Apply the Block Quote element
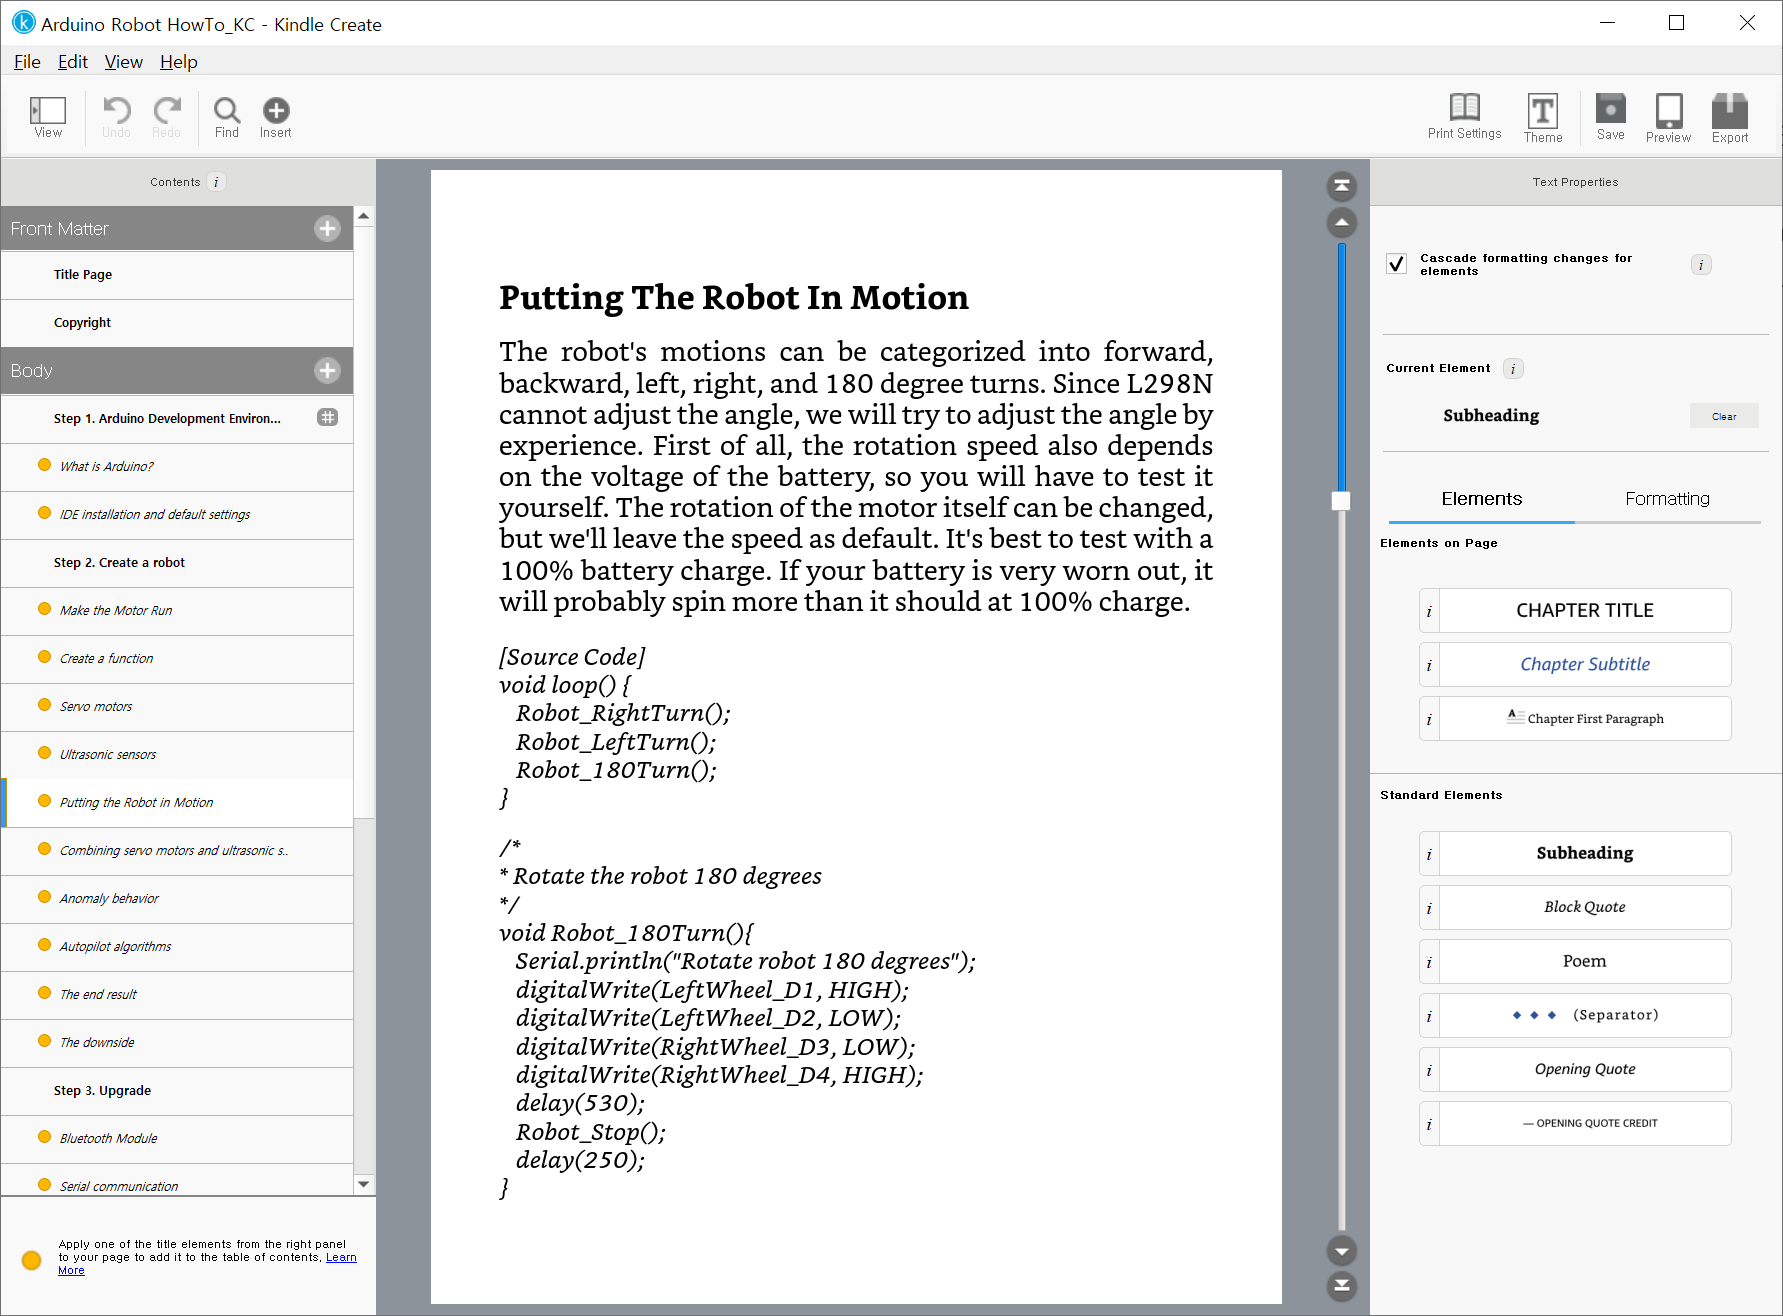The height and width of the screenshot is (1316, 1783). pyautogui.click(x=1585, y=908)
